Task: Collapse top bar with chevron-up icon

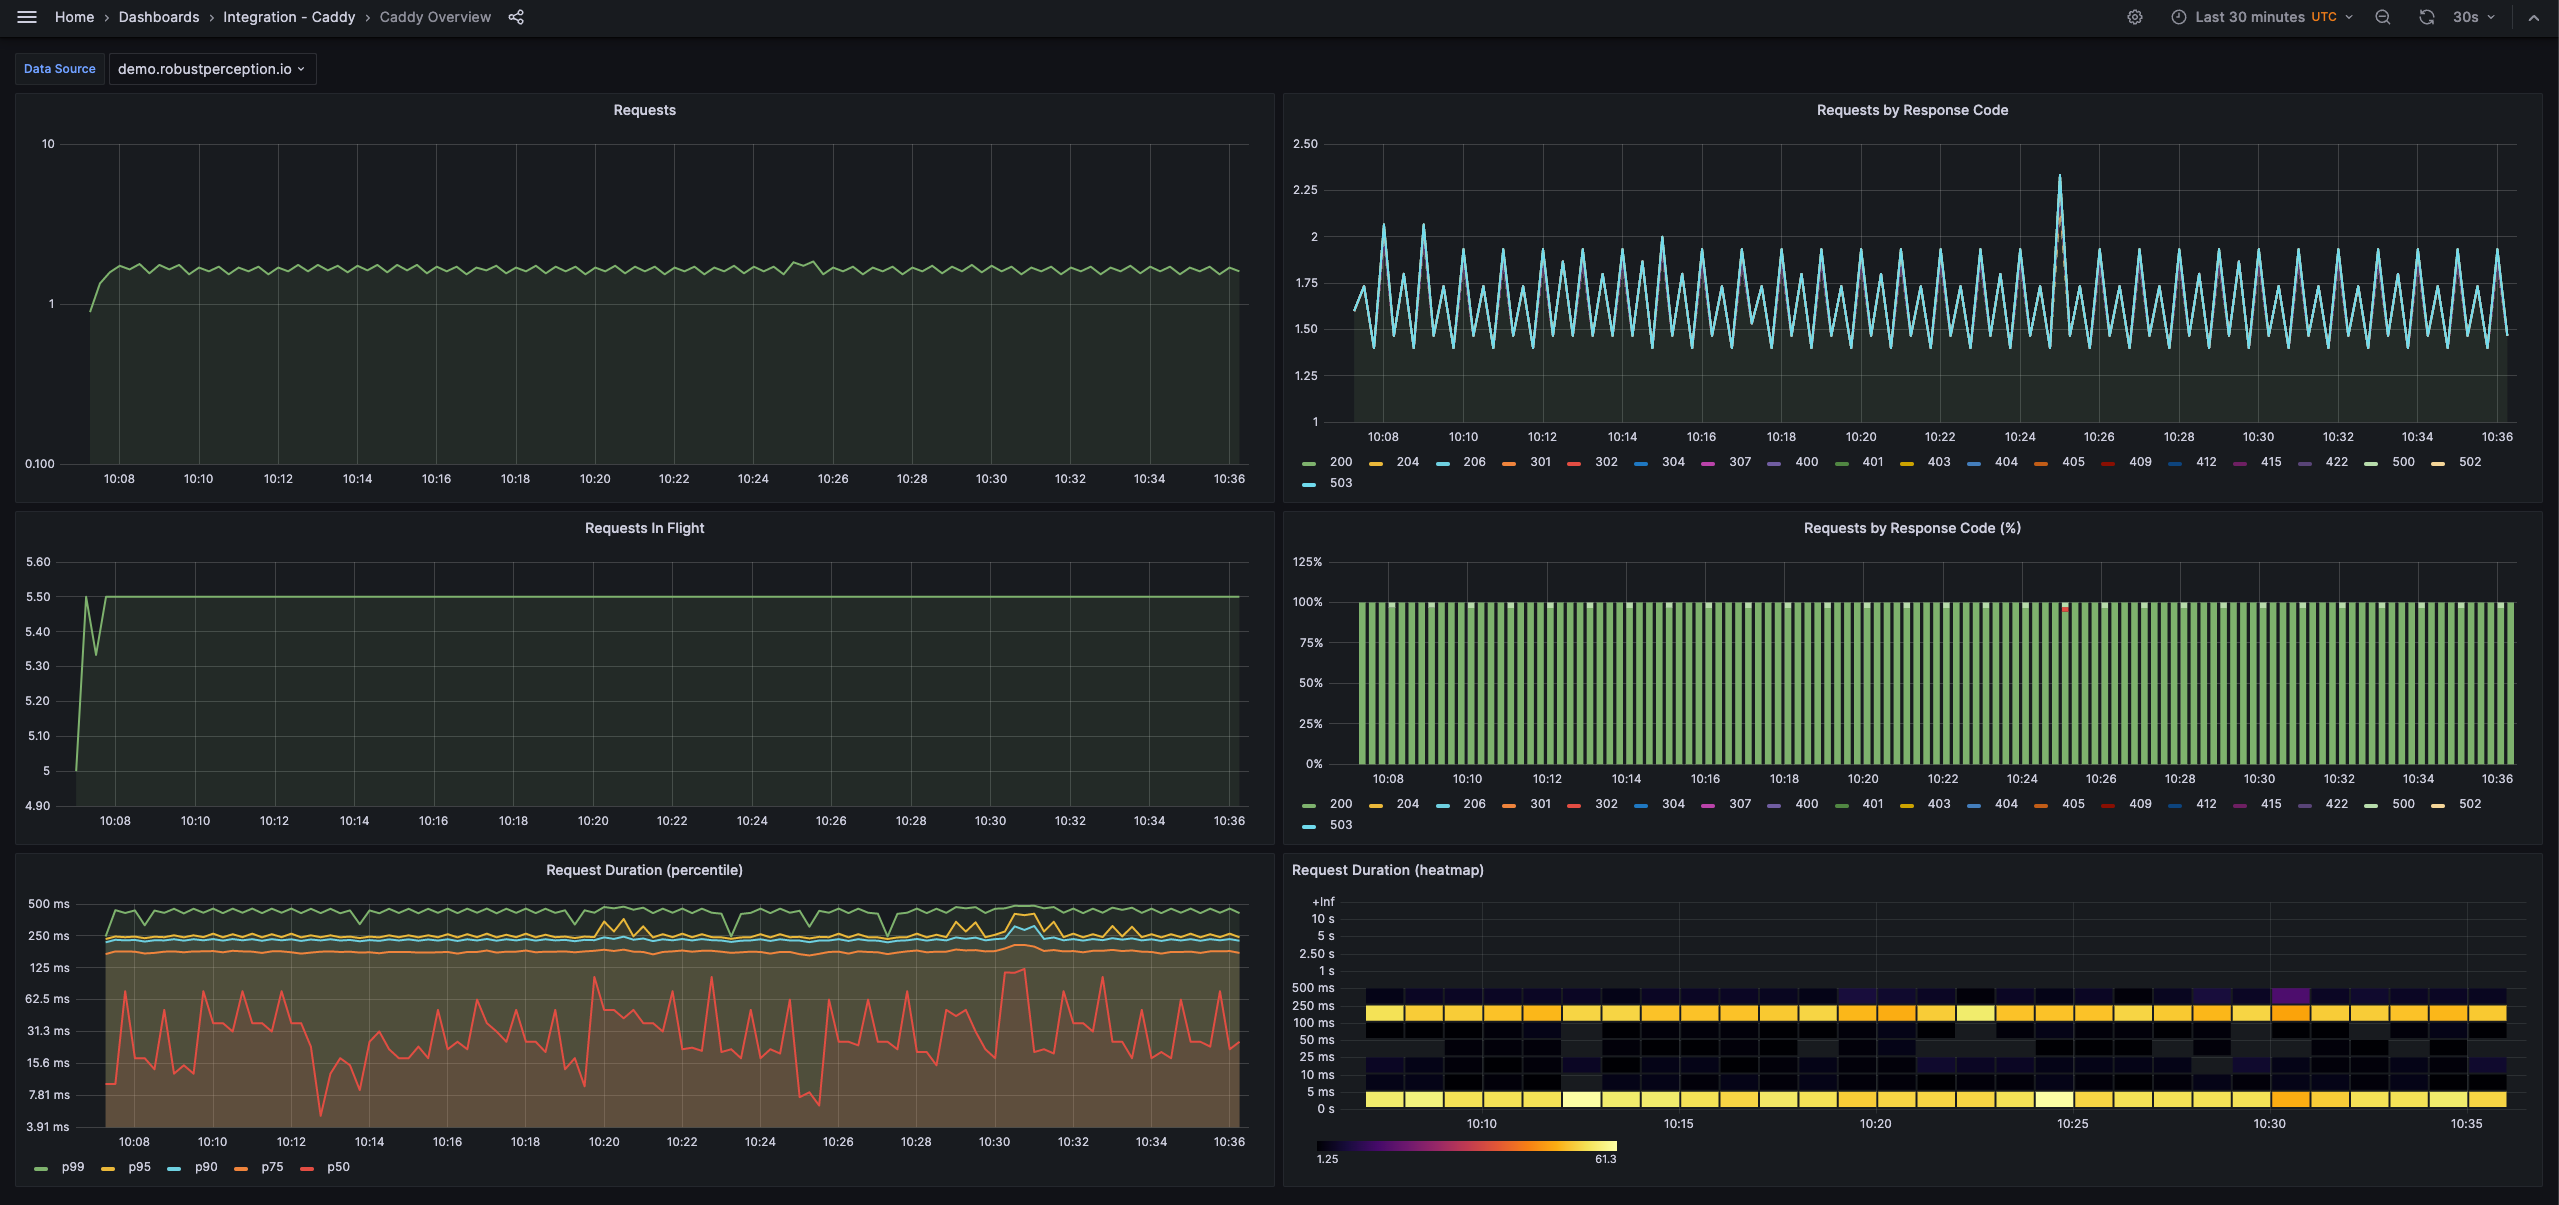Action: pos(2534,17)
